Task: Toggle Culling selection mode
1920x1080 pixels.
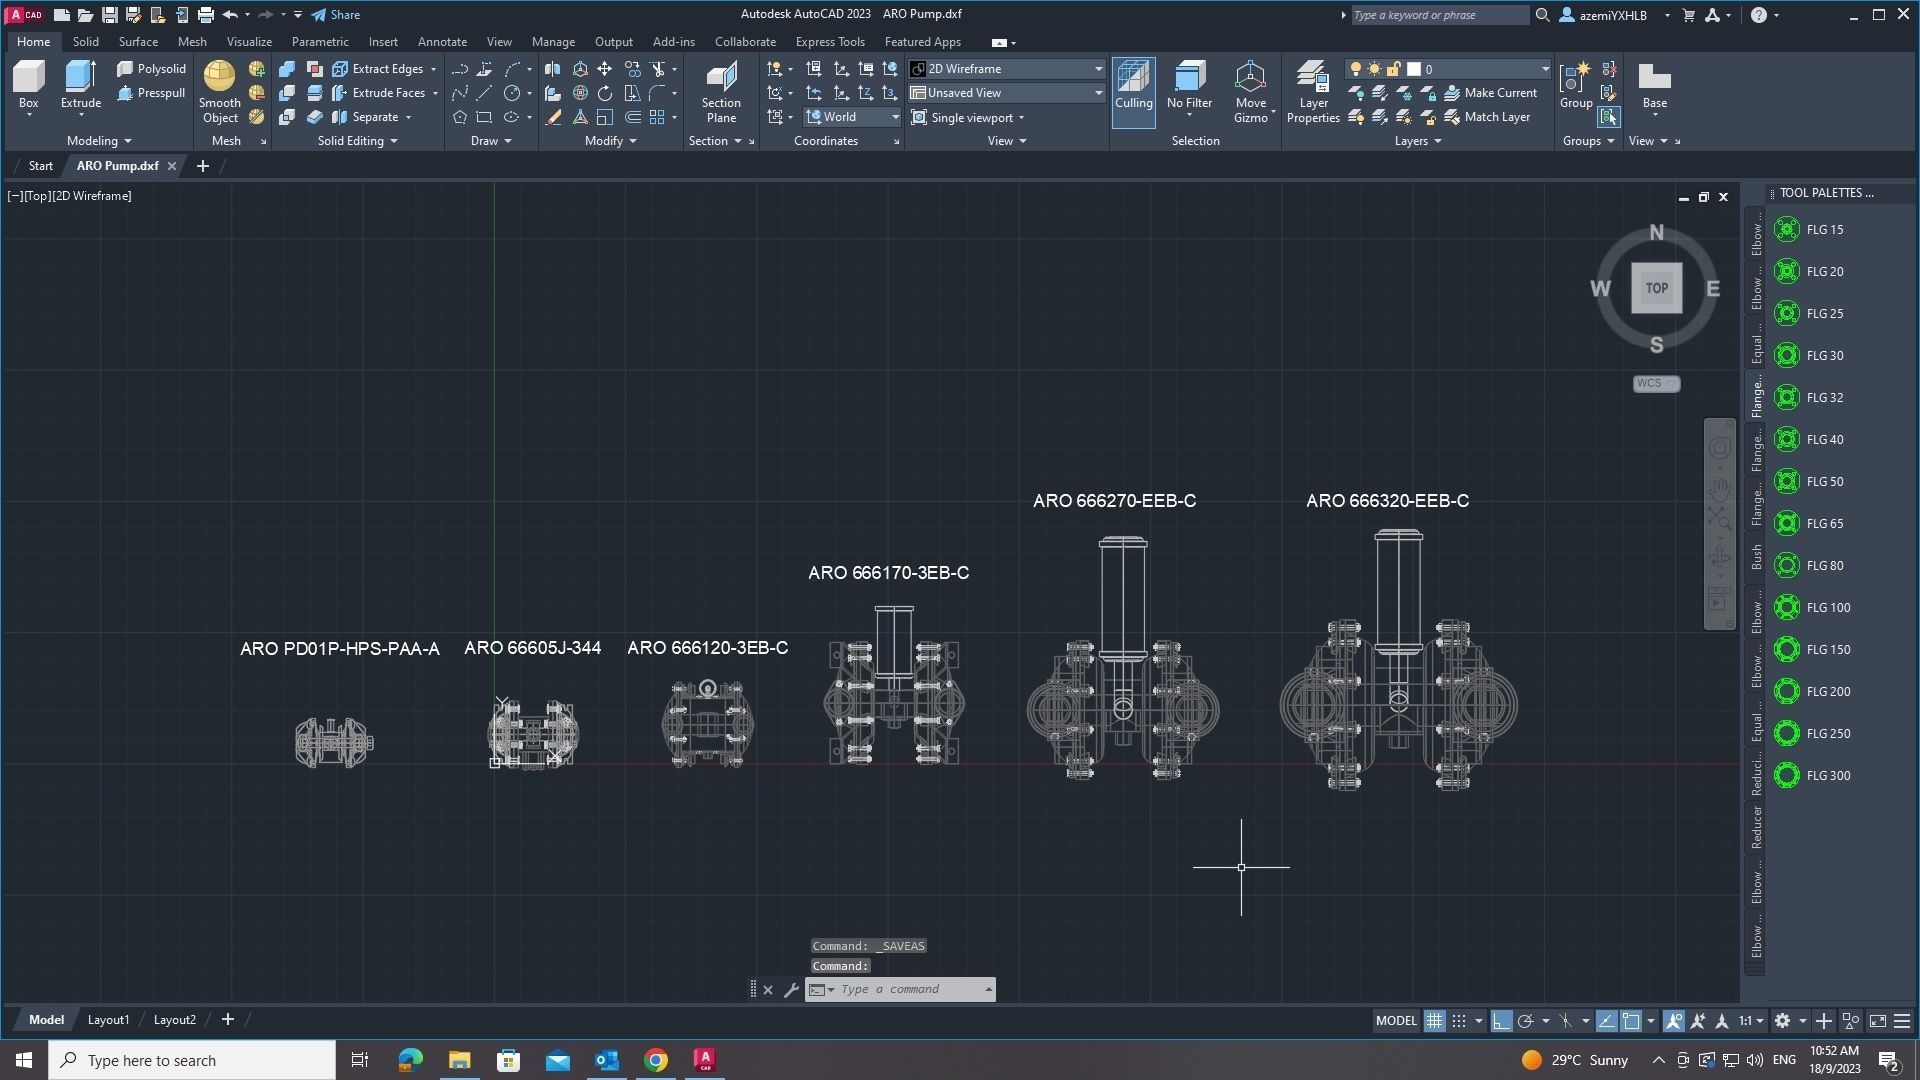Action: tap(1133, 91)
